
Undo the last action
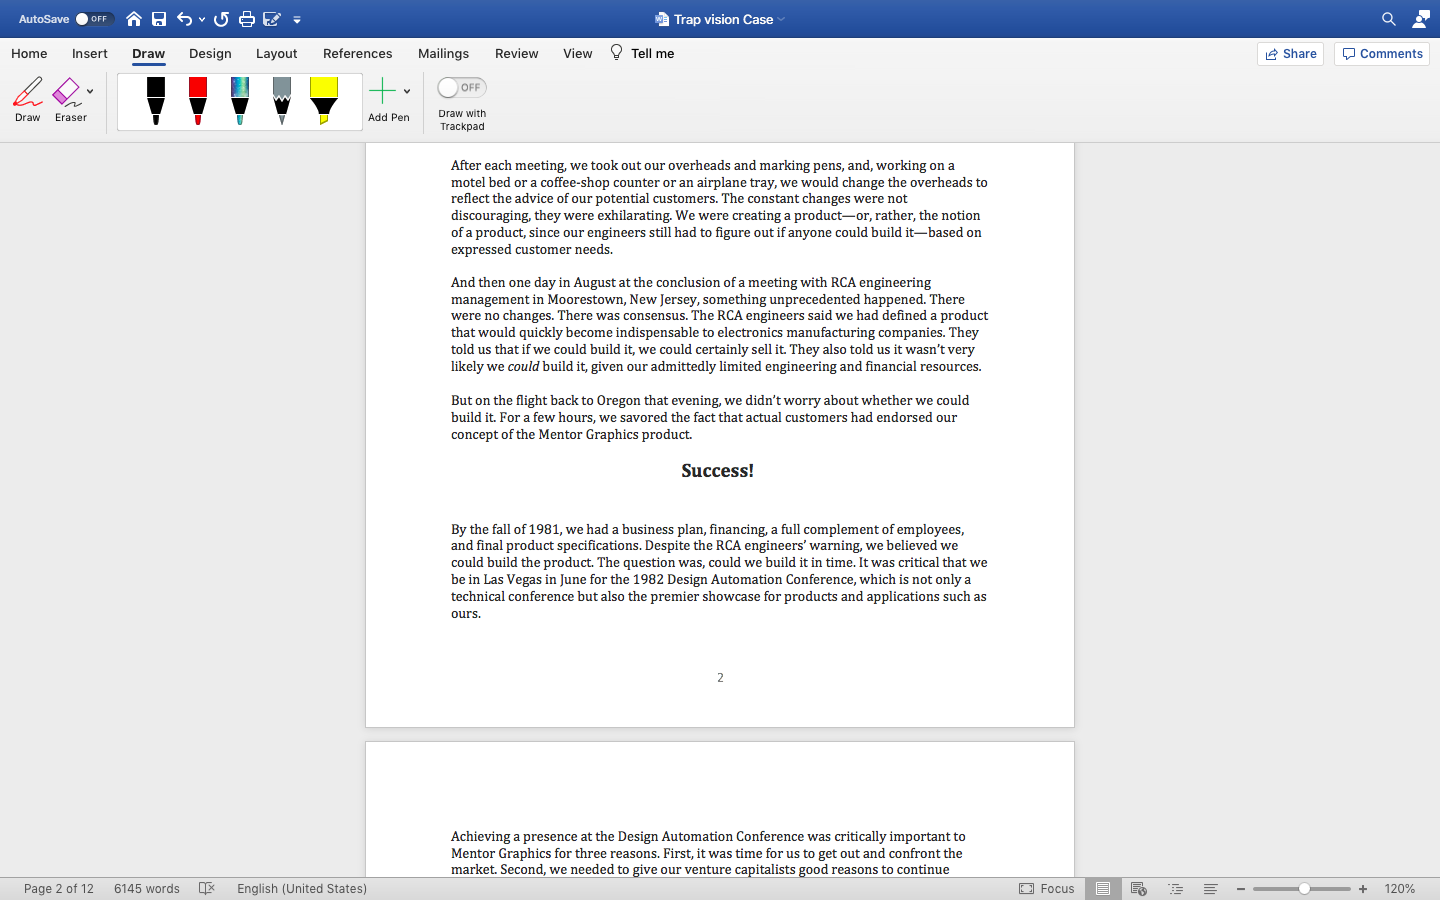click(184, 19)
